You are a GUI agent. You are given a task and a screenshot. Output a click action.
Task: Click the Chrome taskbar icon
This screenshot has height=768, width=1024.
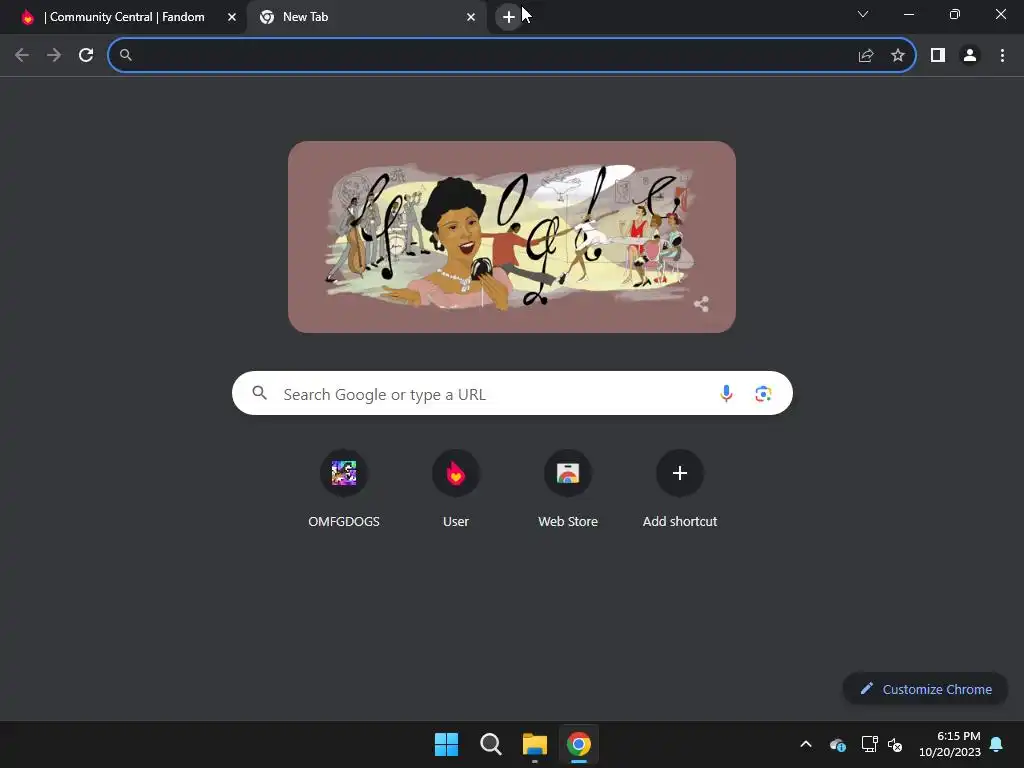pyautogui.click(x=579, y=744)
